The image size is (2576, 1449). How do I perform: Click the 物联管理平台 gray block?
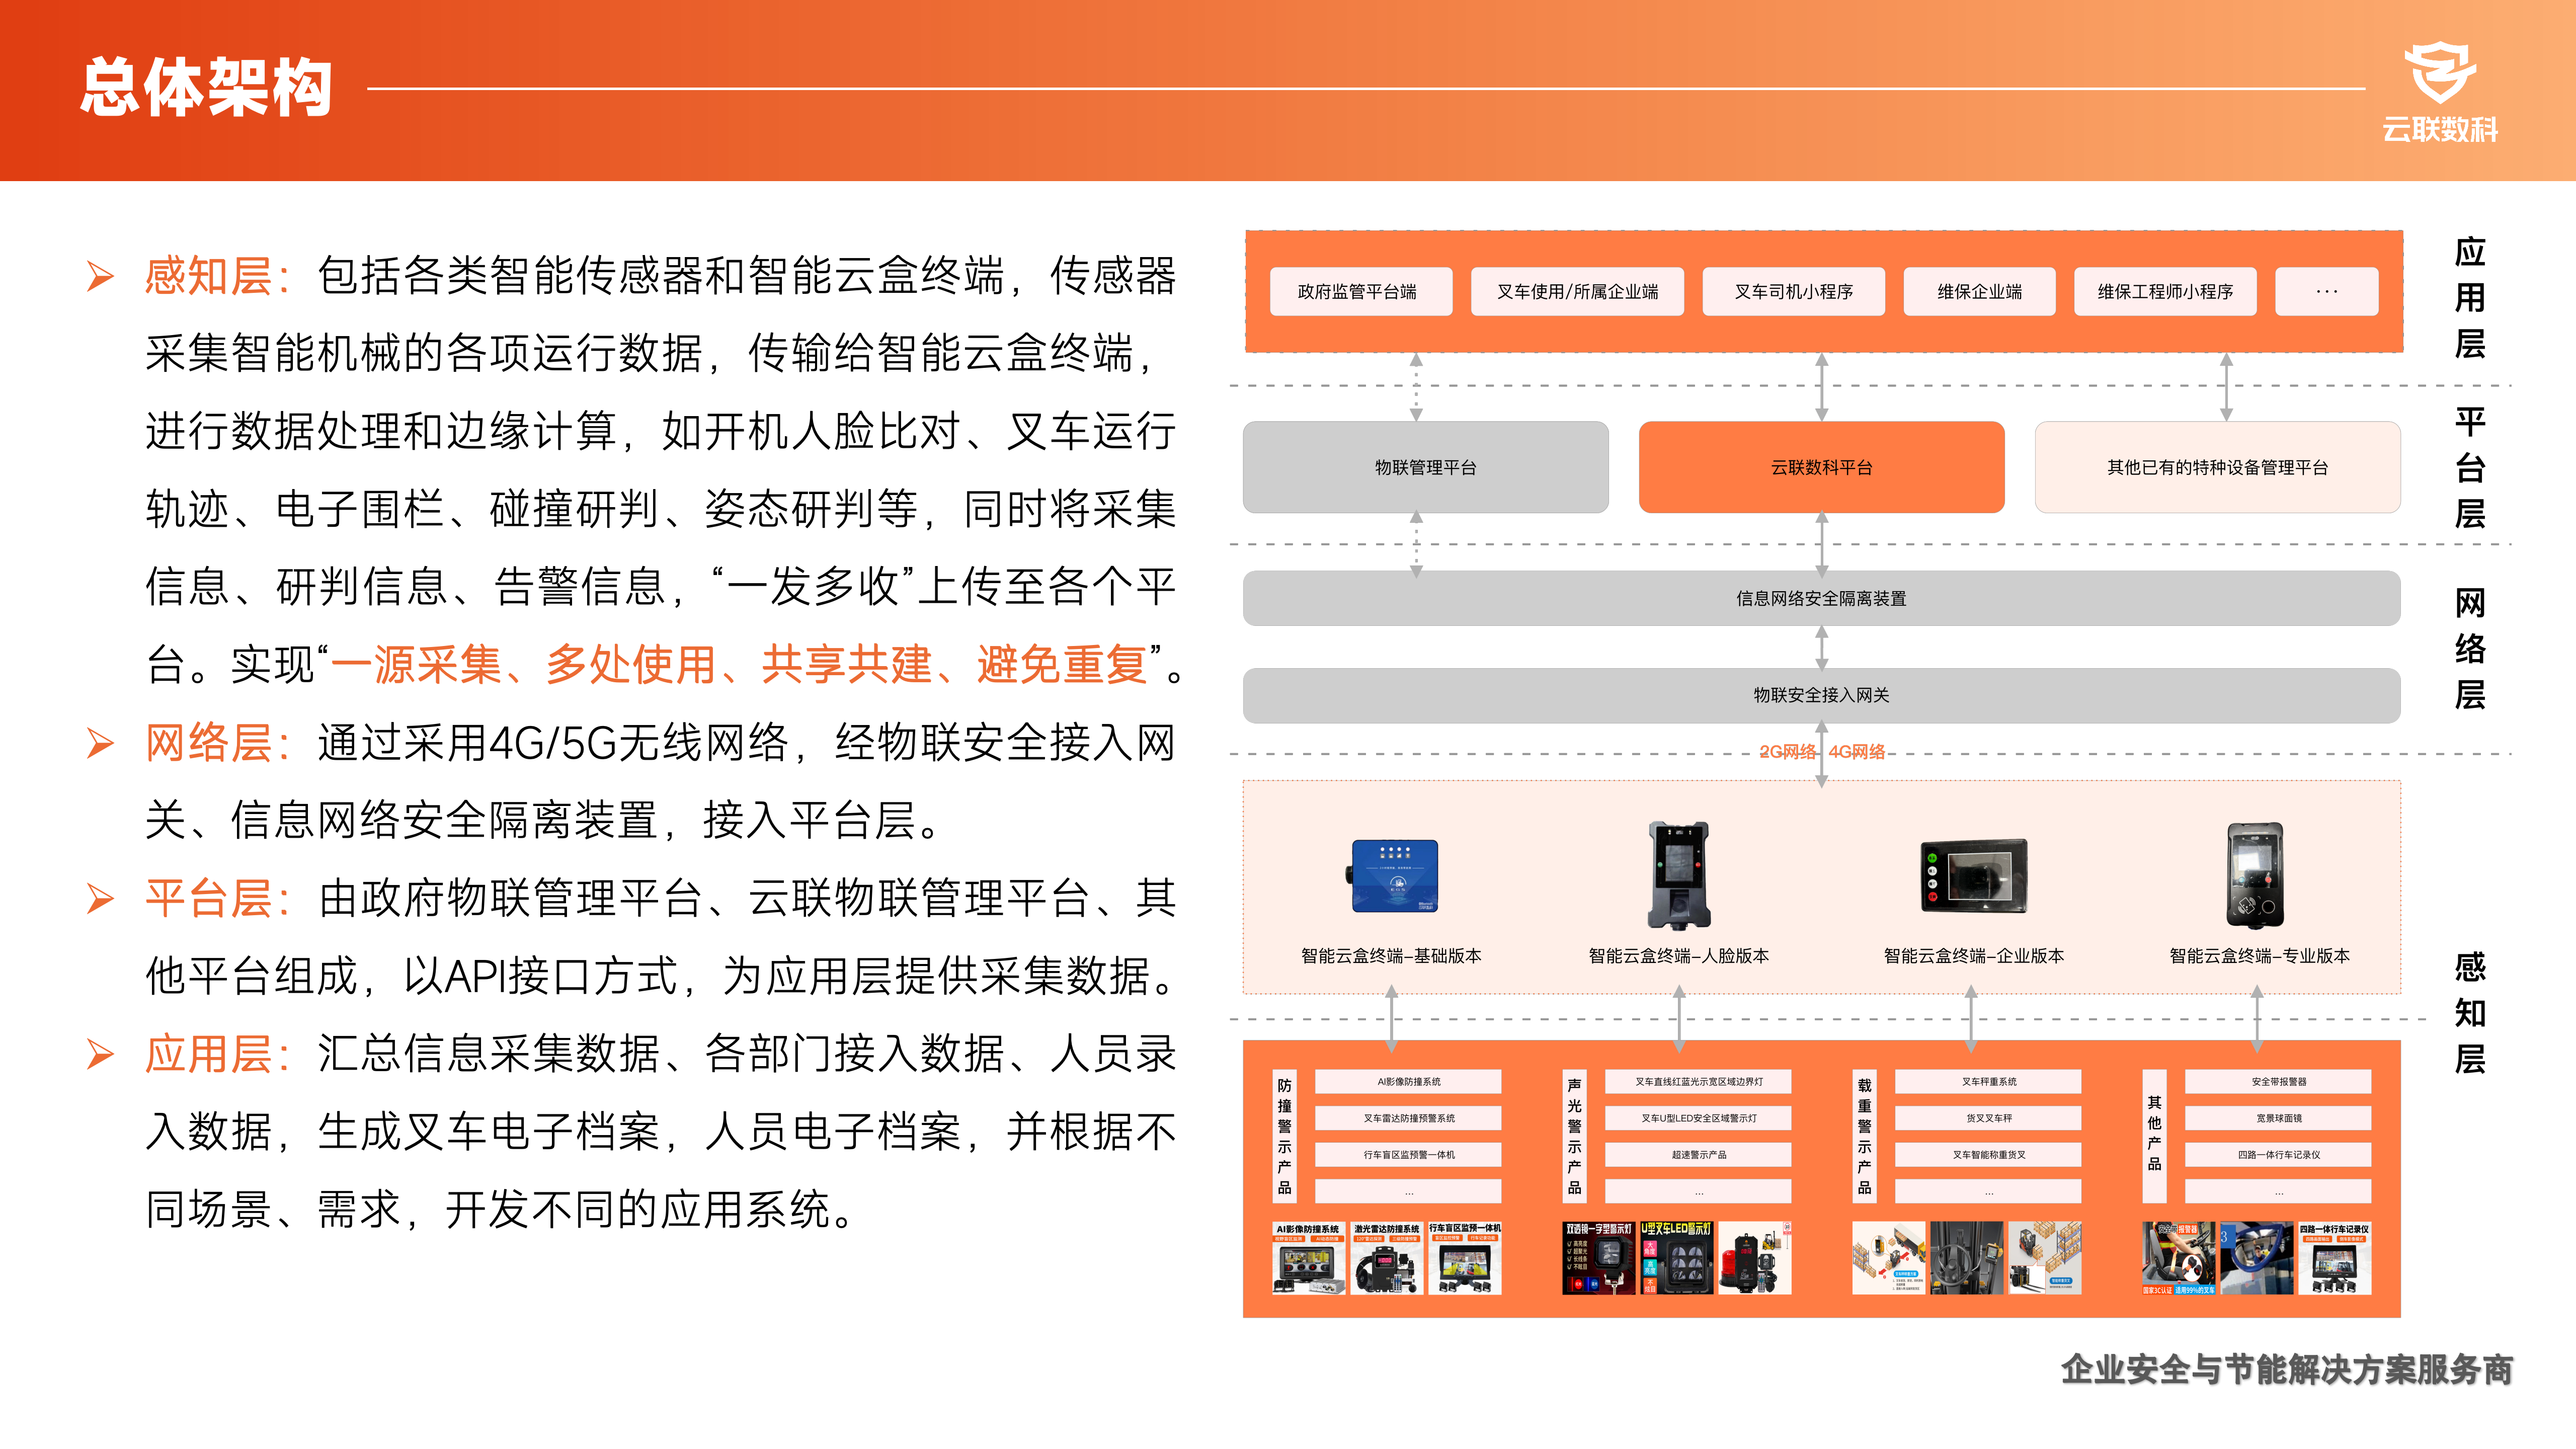click(1425, 467)
